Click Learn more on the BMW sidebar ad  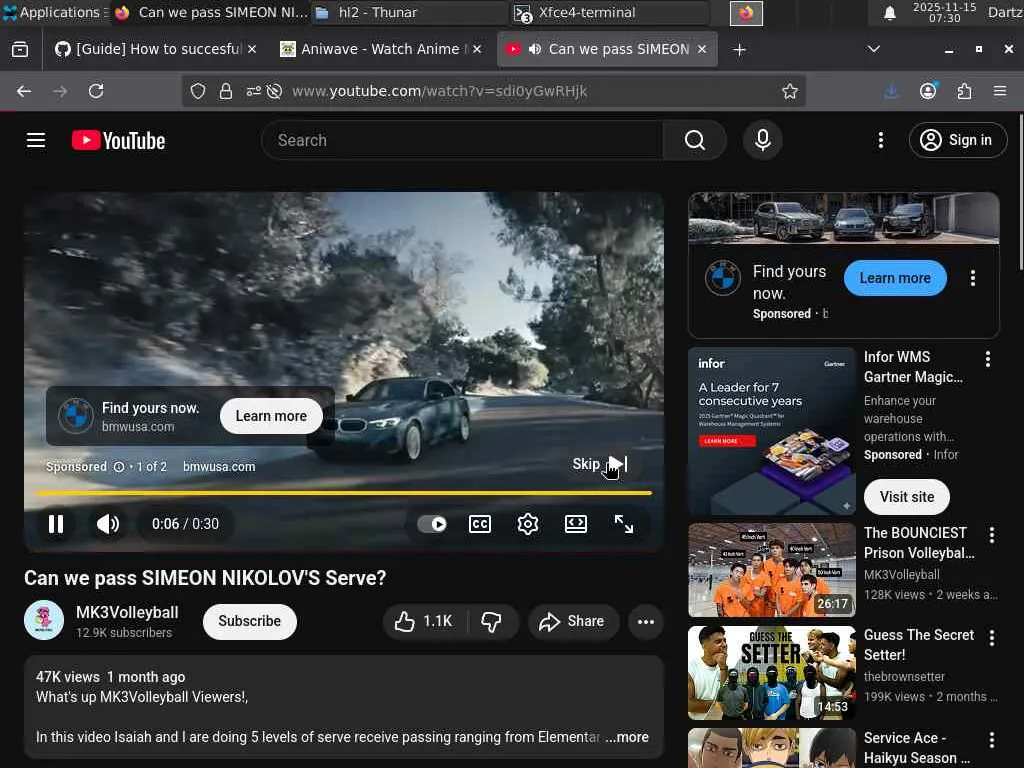pyautogui.click(x=895, y=278)
